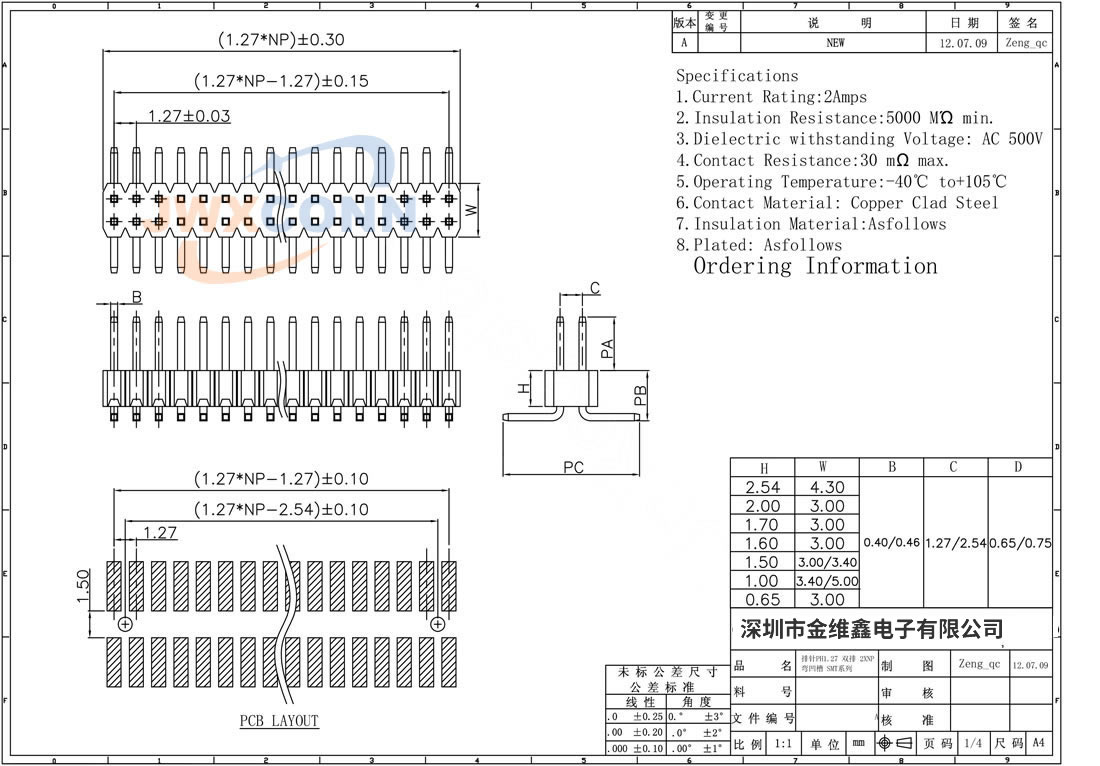Click the NEW revision description cell
Image resolution: width=1100 pixels, height=766 pixels.
point(835,43)
